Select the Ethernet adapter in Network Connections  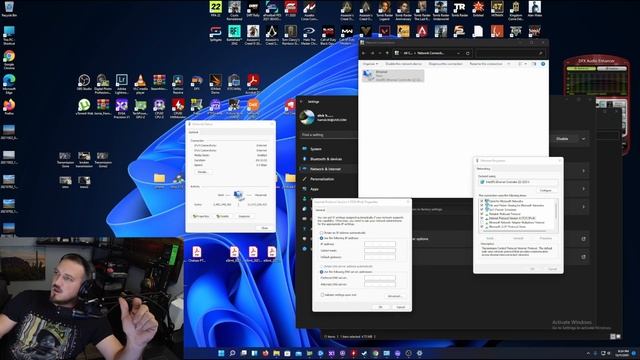coord(393,76)
